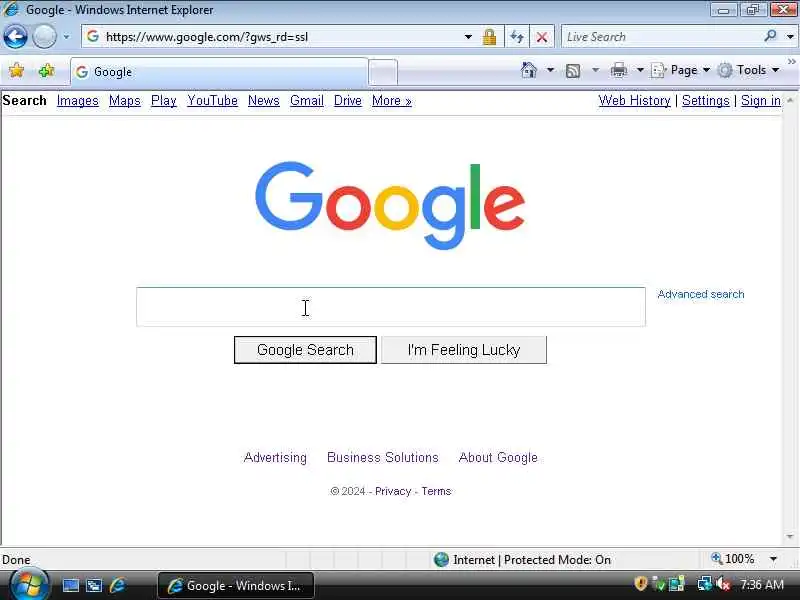Open the YouTube link
Image resolution: width=800 pixels, height=600 pixels.
click(212, 101)
